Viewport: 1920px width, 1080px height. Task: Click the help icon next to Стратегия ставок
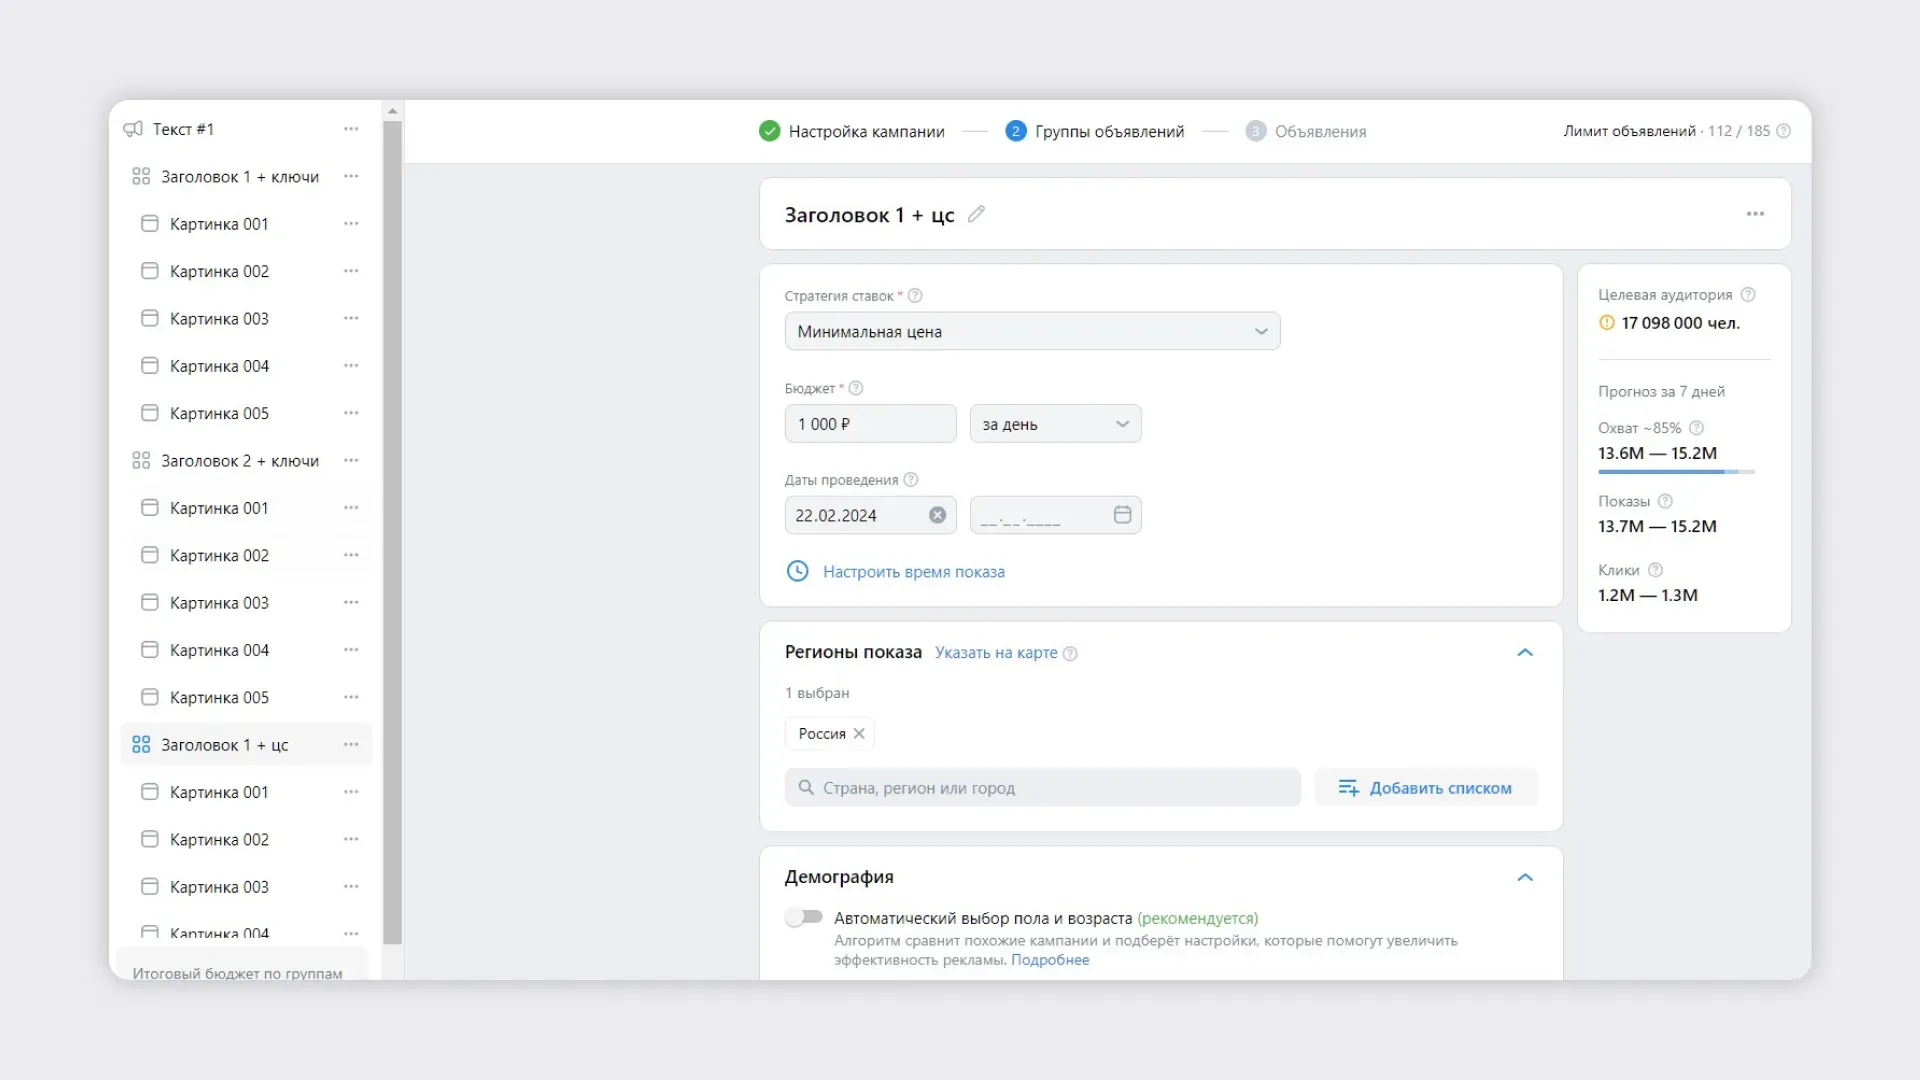(x=914, y=296)
